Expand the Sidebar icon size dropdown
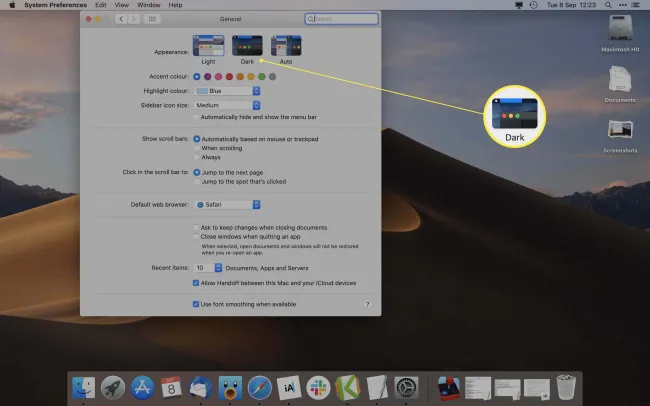 point(226,104)
